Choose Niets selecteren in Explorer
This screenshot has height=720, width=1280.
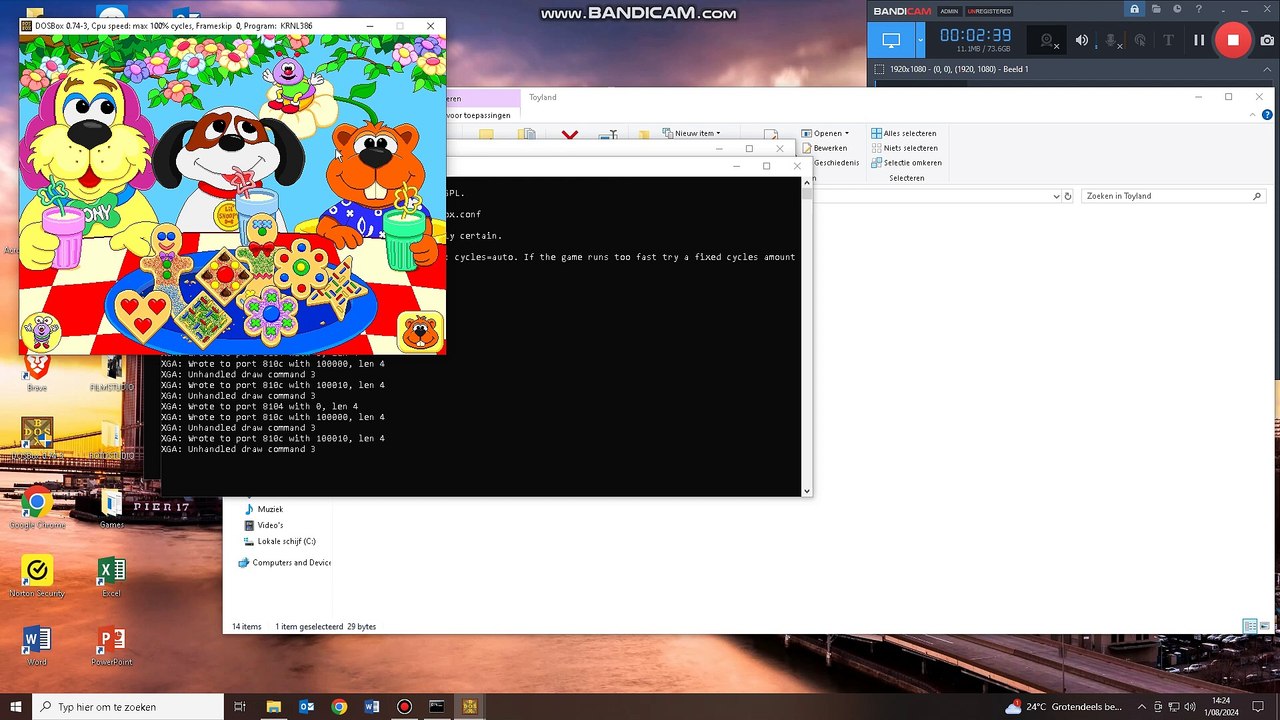pos(904,148)
